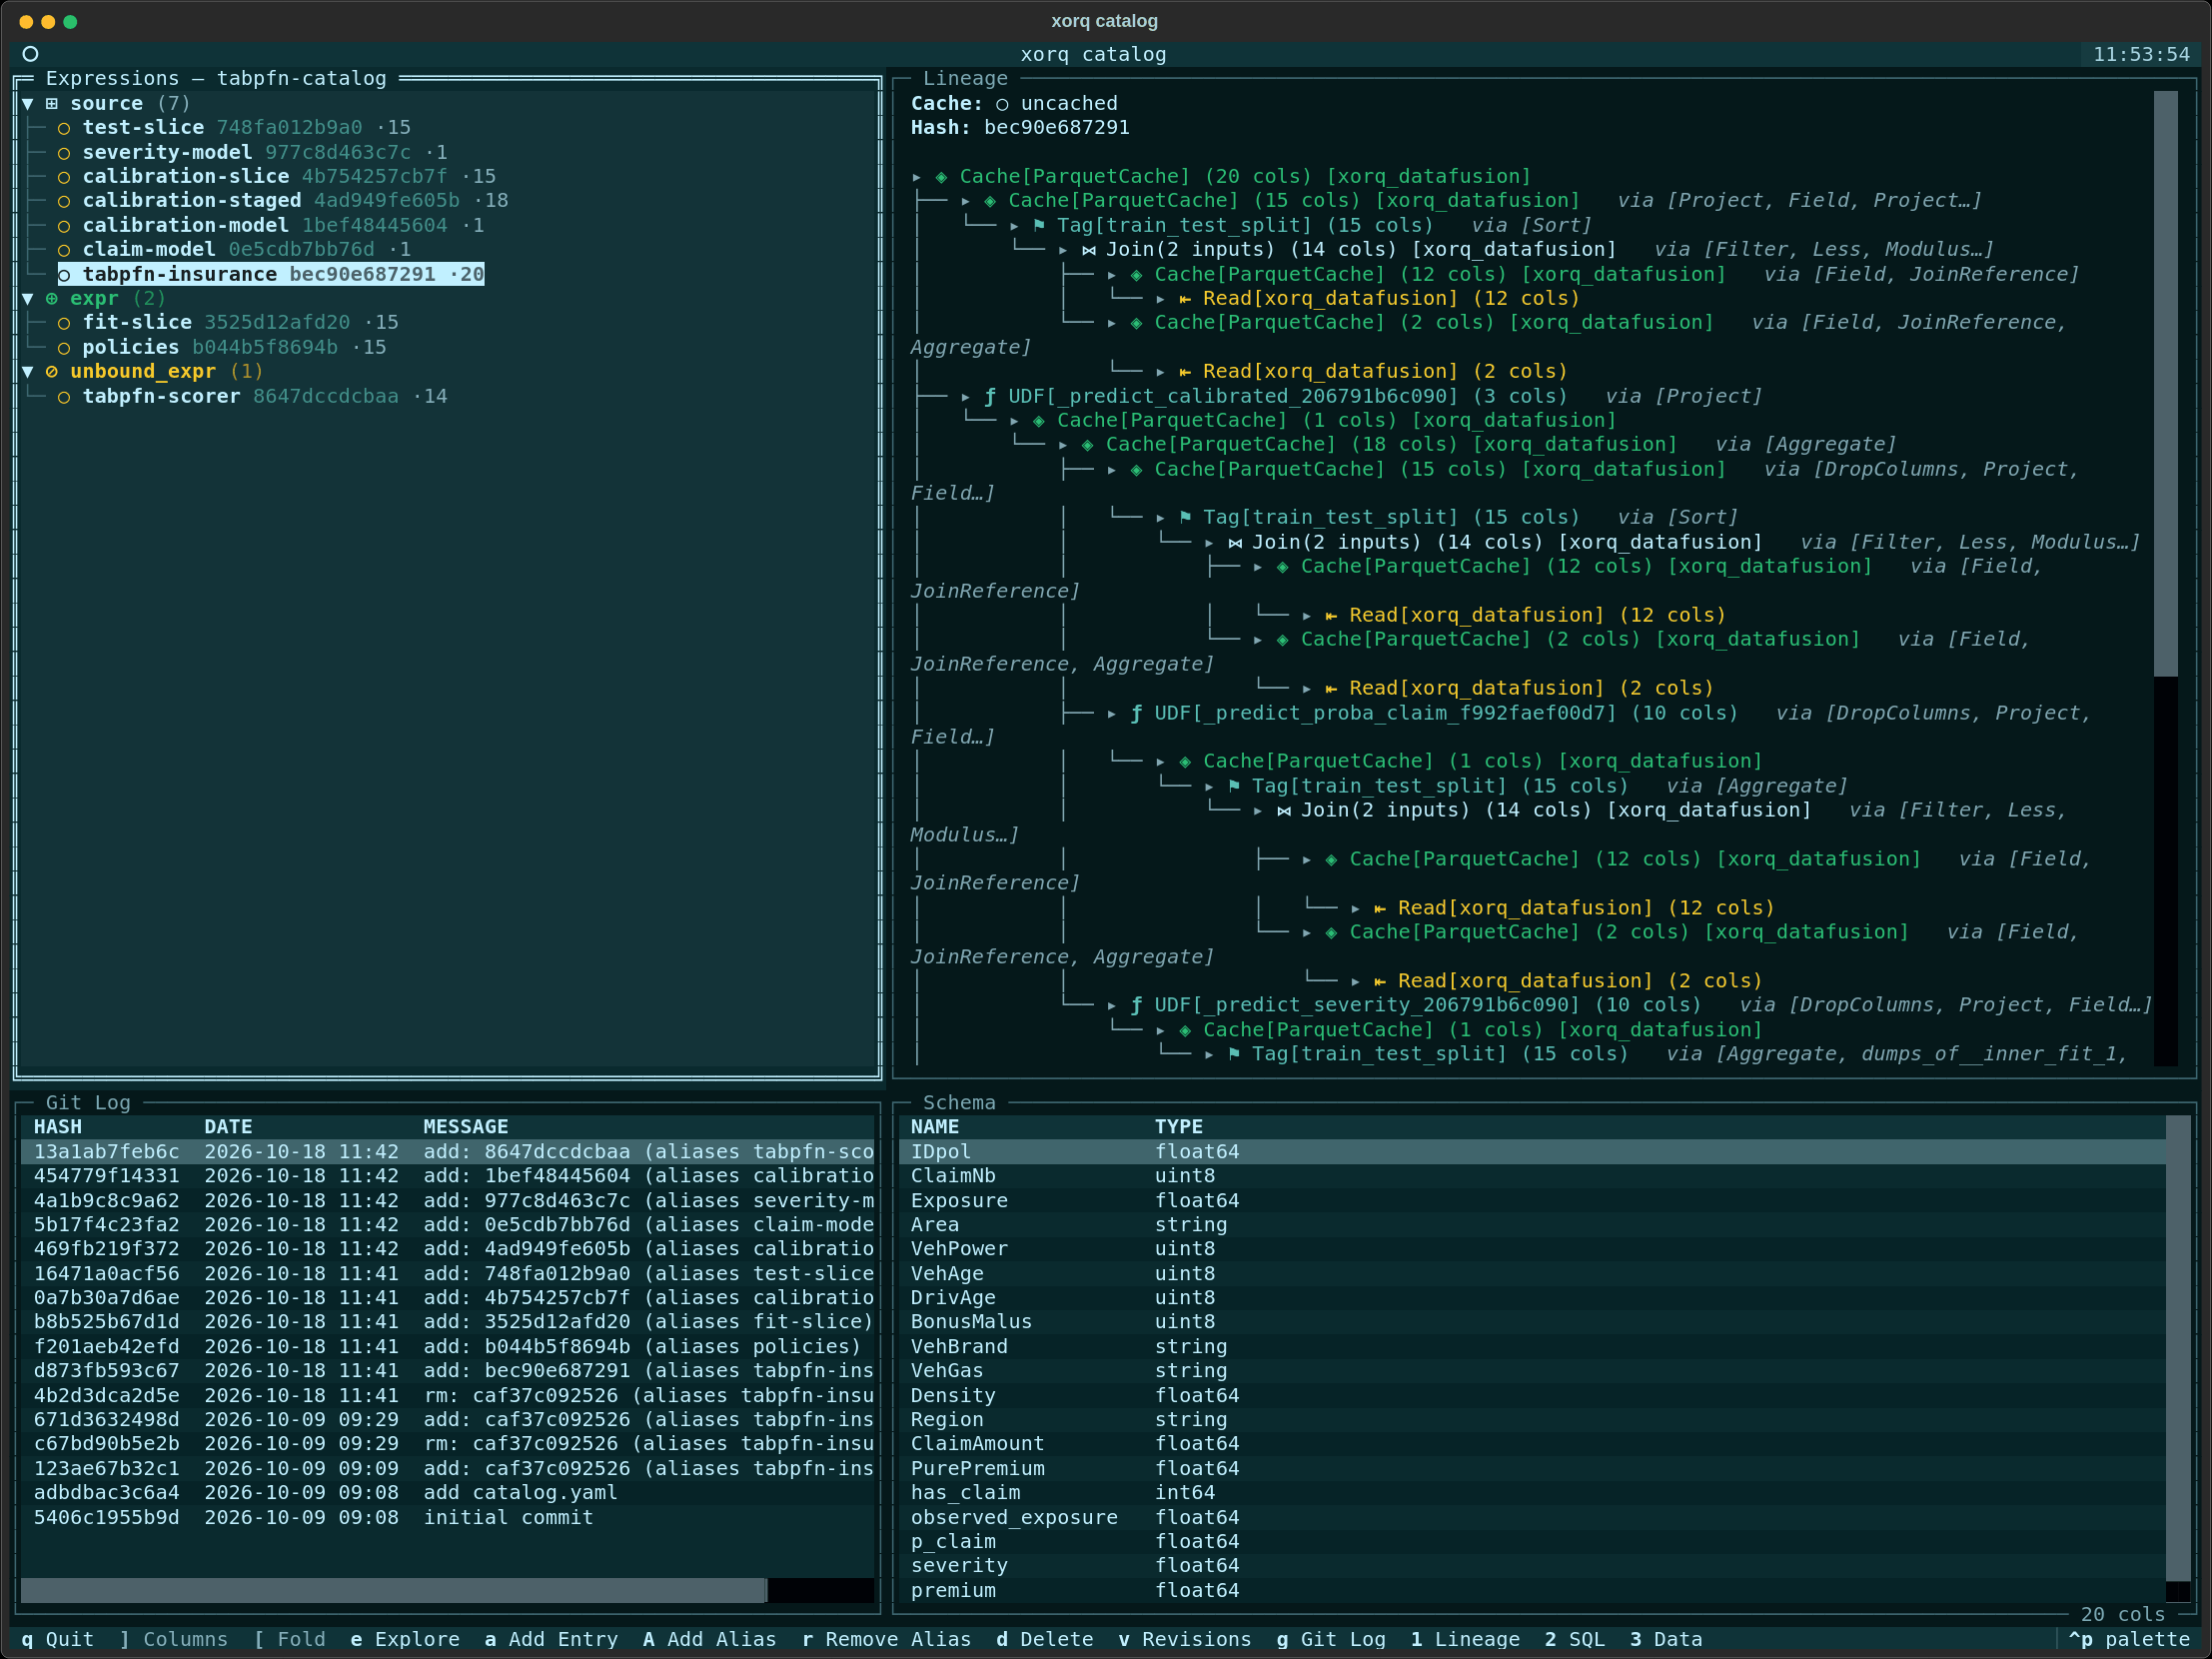Select the premium schema row

pos(1532,1591)
